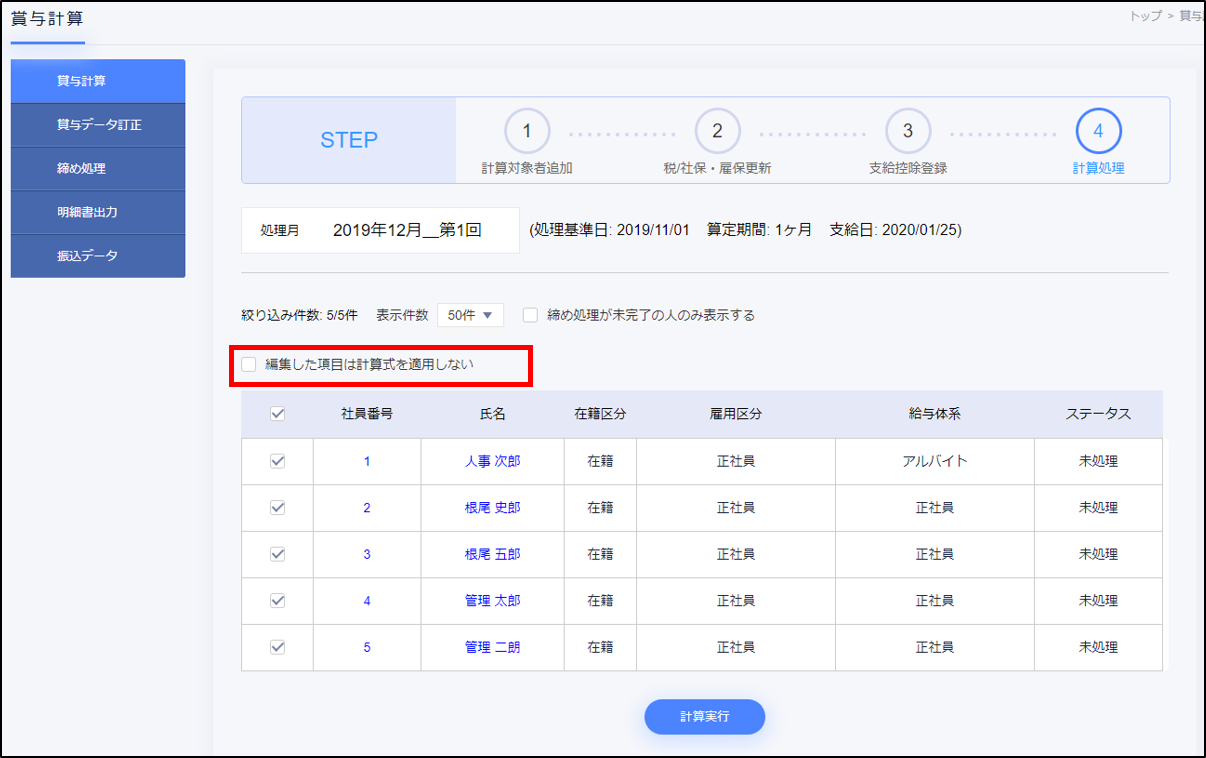1206x758 pixels.
Task: Open 締め処理 from the side menu
Action: point(98,169)
